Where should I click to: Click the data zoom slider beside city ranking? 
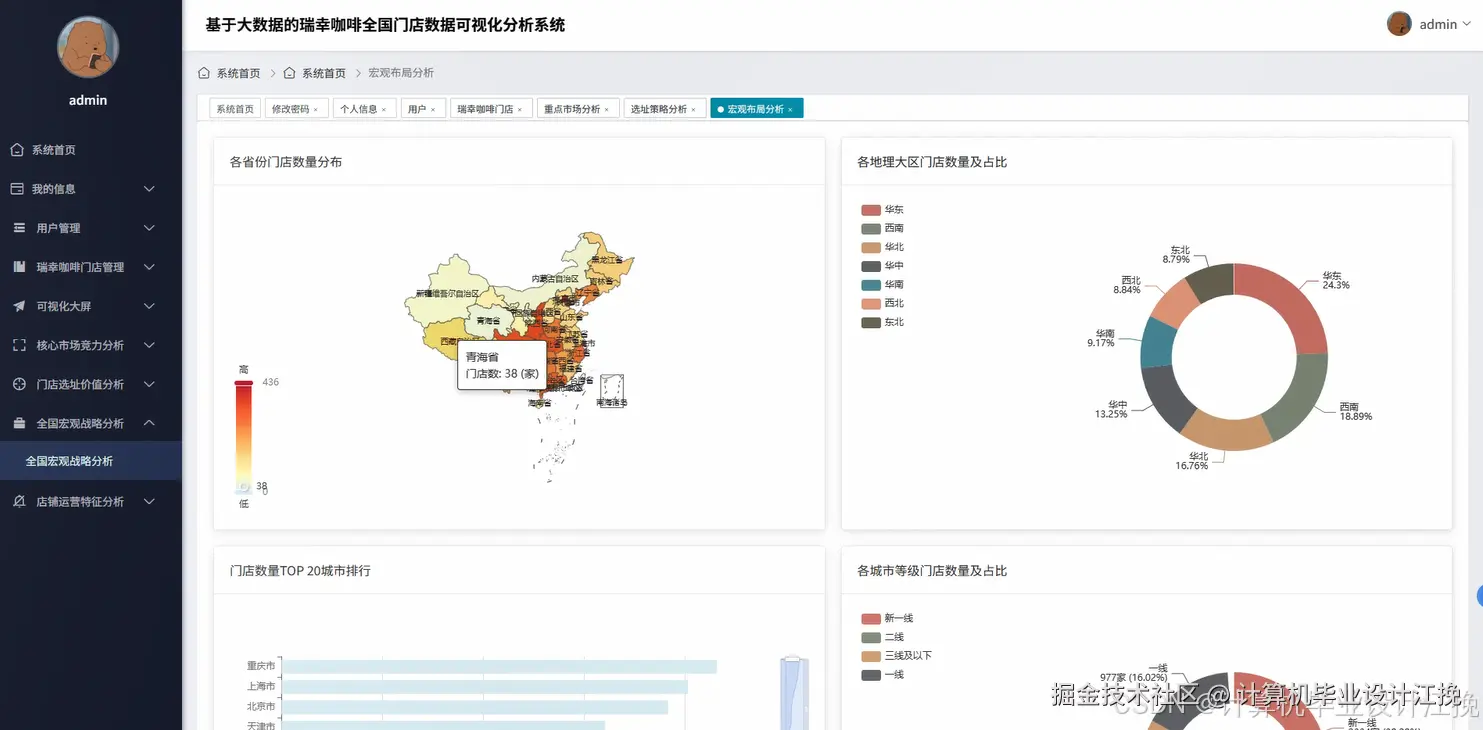tap(794, 693)
